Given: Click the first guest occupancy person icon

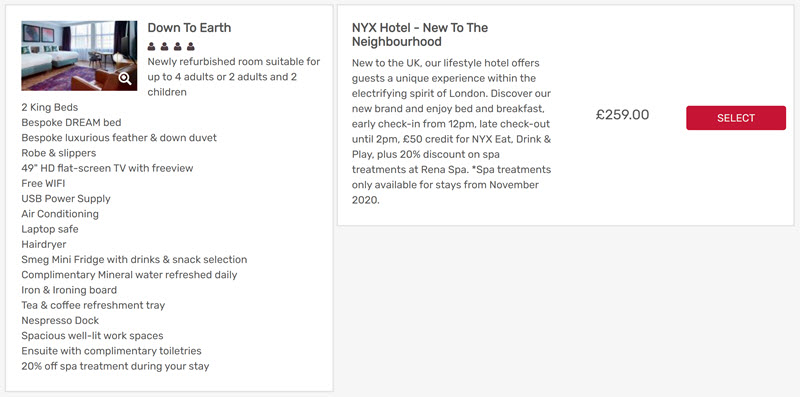Looking at the screenshot, I should click(x=152, y=46).
